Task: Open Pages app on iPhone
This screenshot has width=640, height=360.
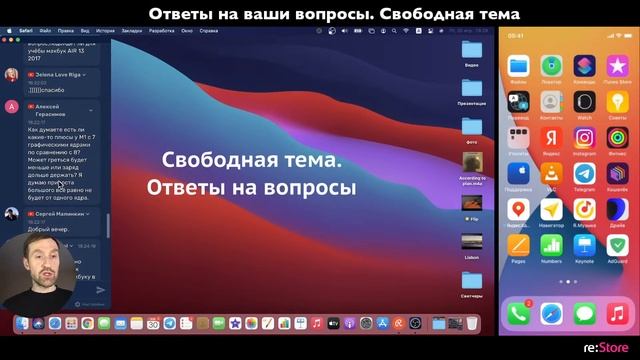Action: 518,245
